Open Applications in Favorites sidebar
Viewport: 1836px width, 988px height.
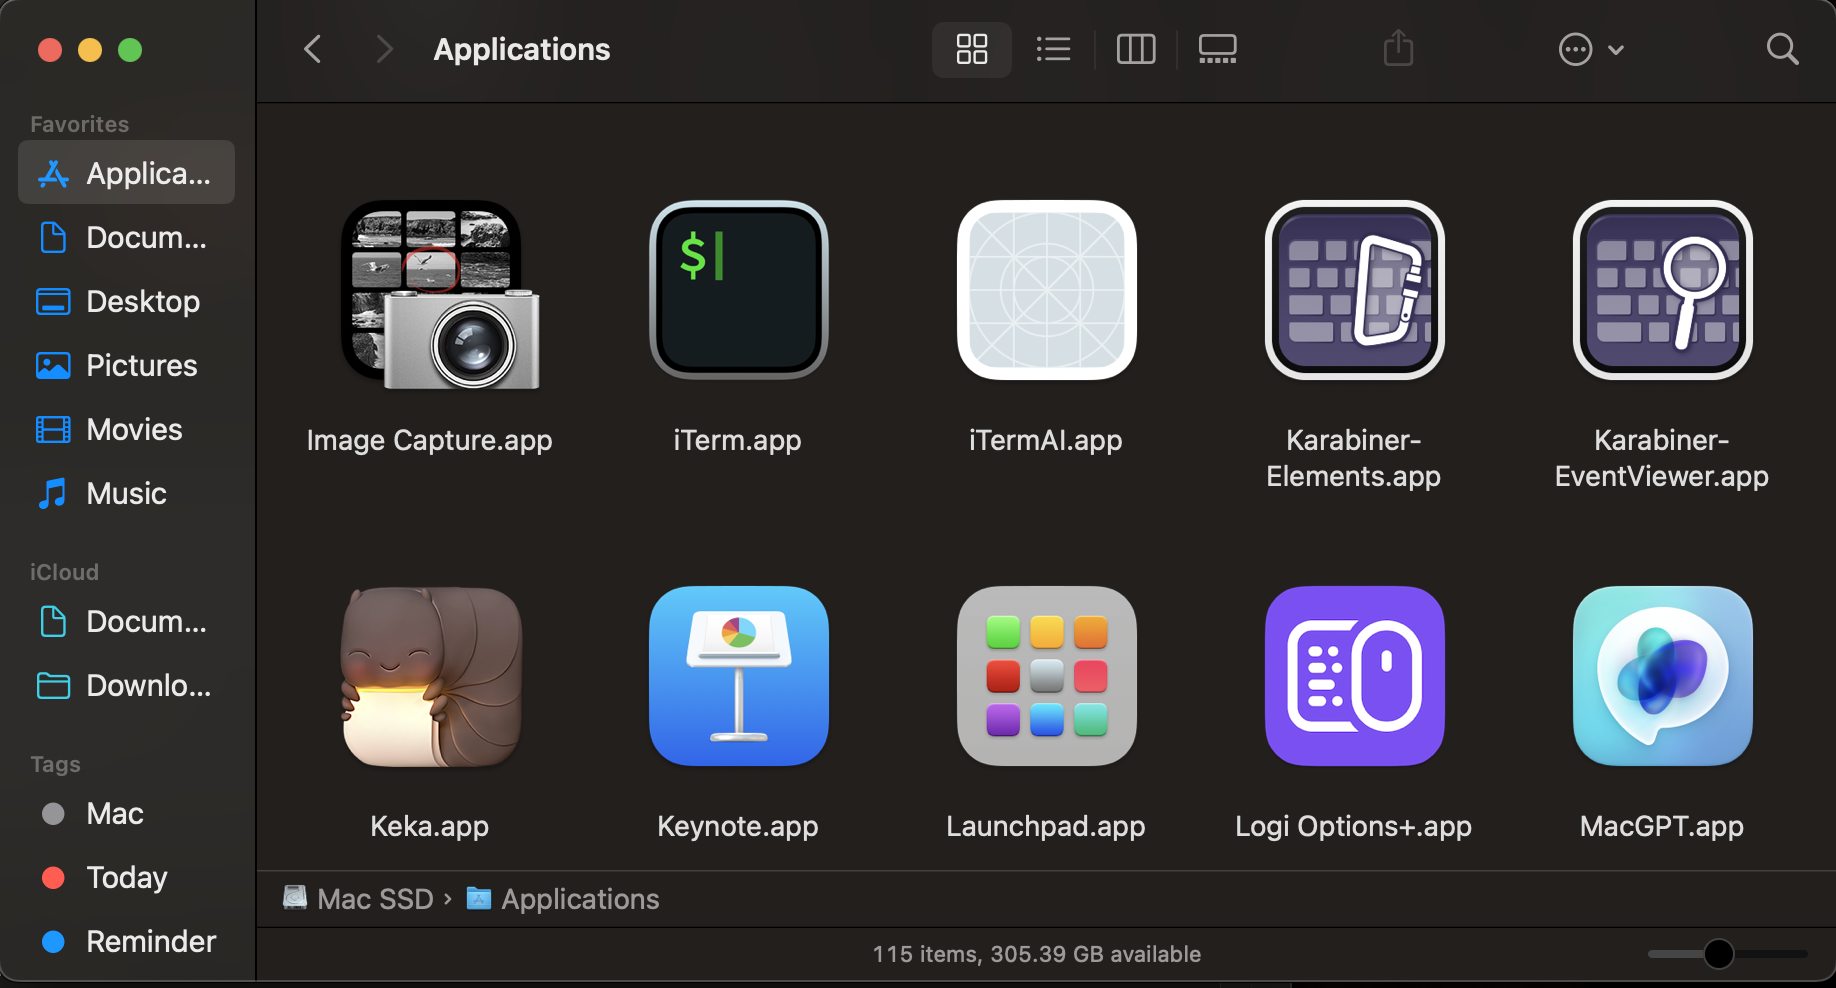point(126,173)
